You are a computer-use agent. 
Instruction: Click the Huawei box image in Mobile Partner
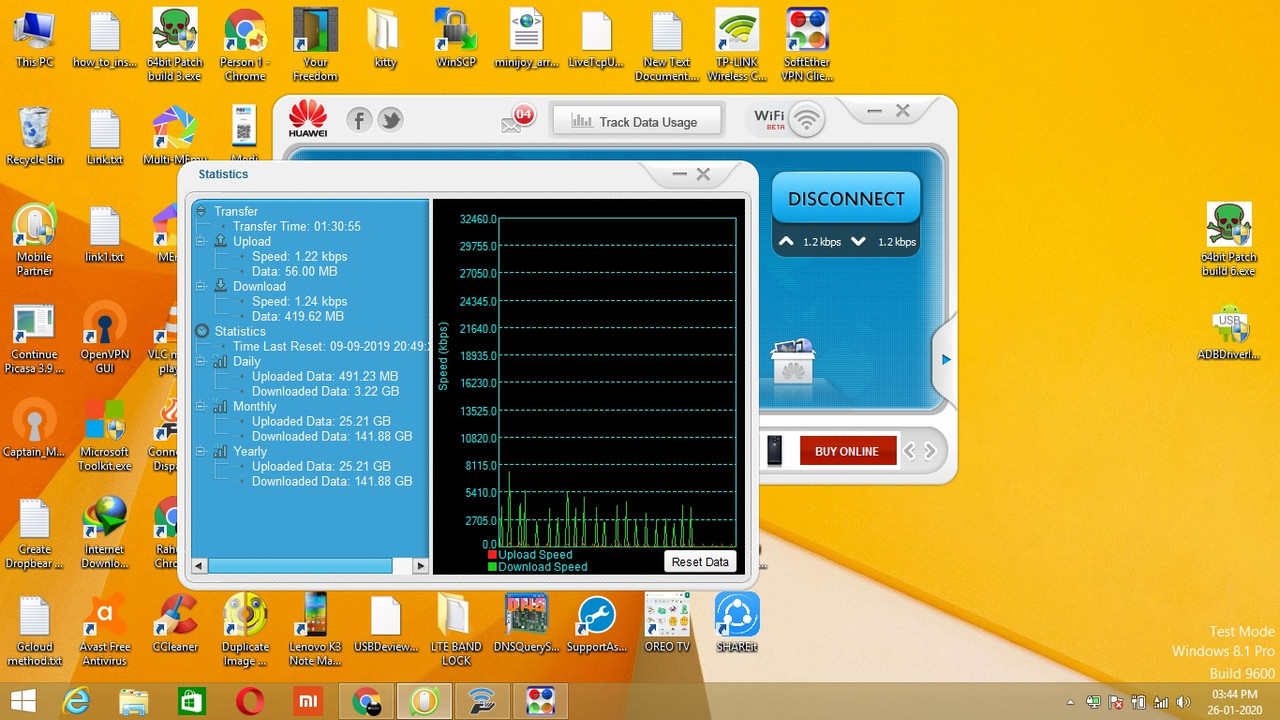(793, 361)
